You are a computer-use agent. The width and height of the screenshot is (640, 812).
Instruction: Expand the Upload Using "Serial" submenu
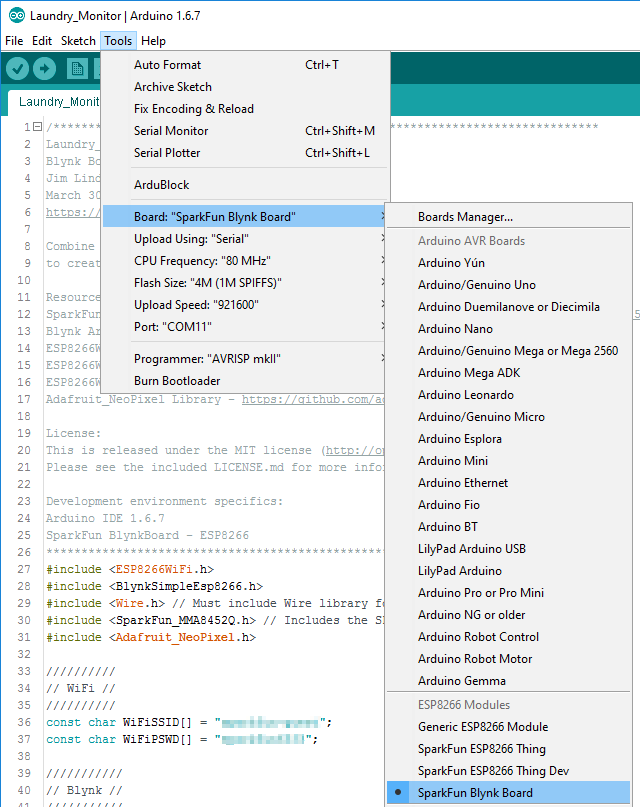(x=244, y=239)
